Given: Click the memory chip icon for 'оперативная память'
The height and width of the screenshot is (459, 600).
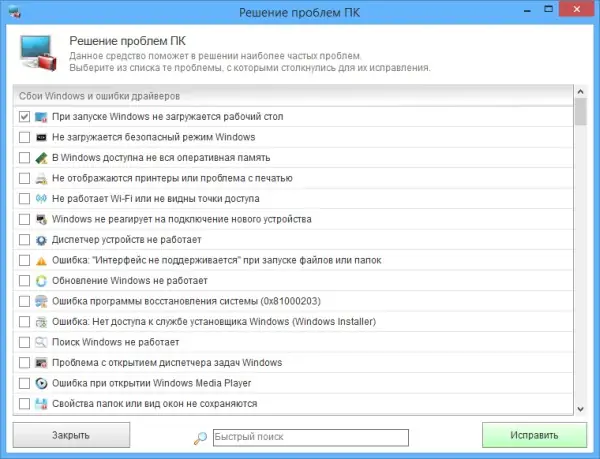Looking at the screenshot, I should 41,157.
